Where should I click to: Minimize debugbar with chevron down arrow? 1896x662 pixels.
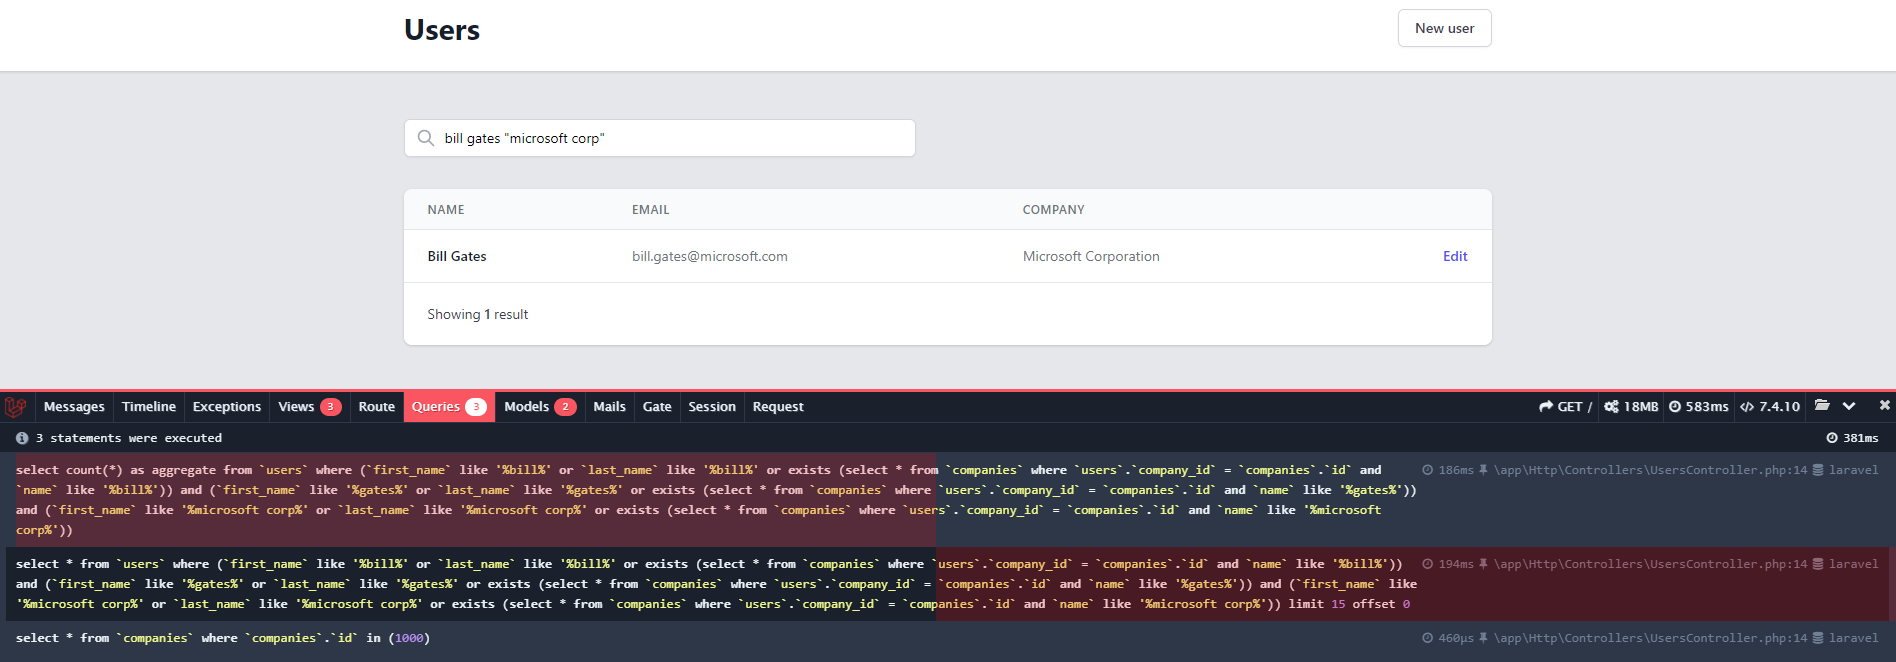click(x=1849, y=406)
